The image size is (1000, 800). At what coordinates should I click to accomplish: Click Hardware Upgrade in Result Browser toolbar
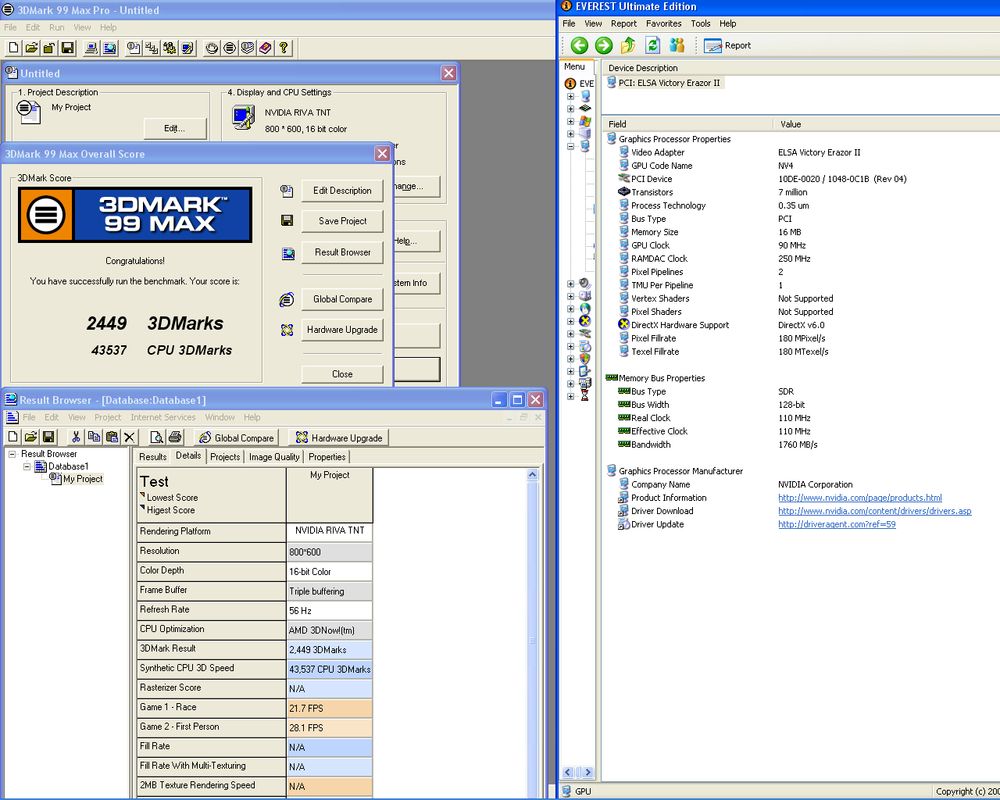339,438
